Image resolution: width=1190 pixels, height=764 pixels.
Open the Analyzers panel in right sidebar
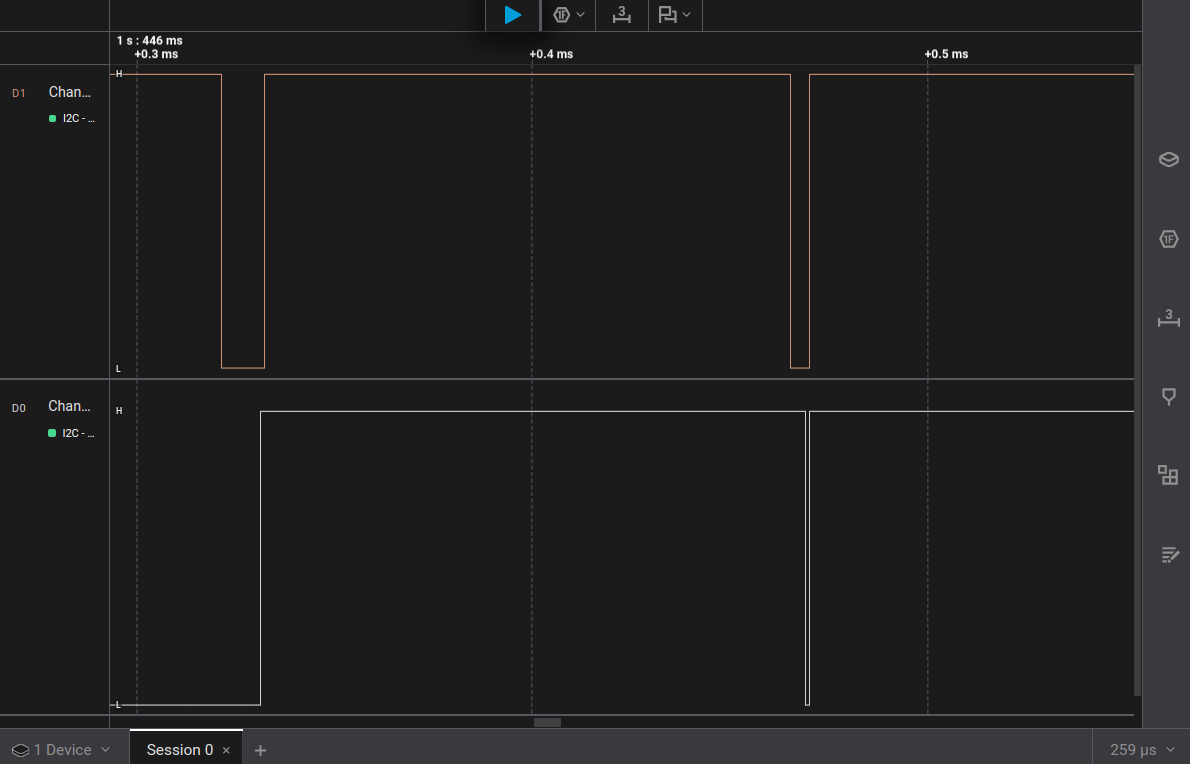[x=1168, y=239]
